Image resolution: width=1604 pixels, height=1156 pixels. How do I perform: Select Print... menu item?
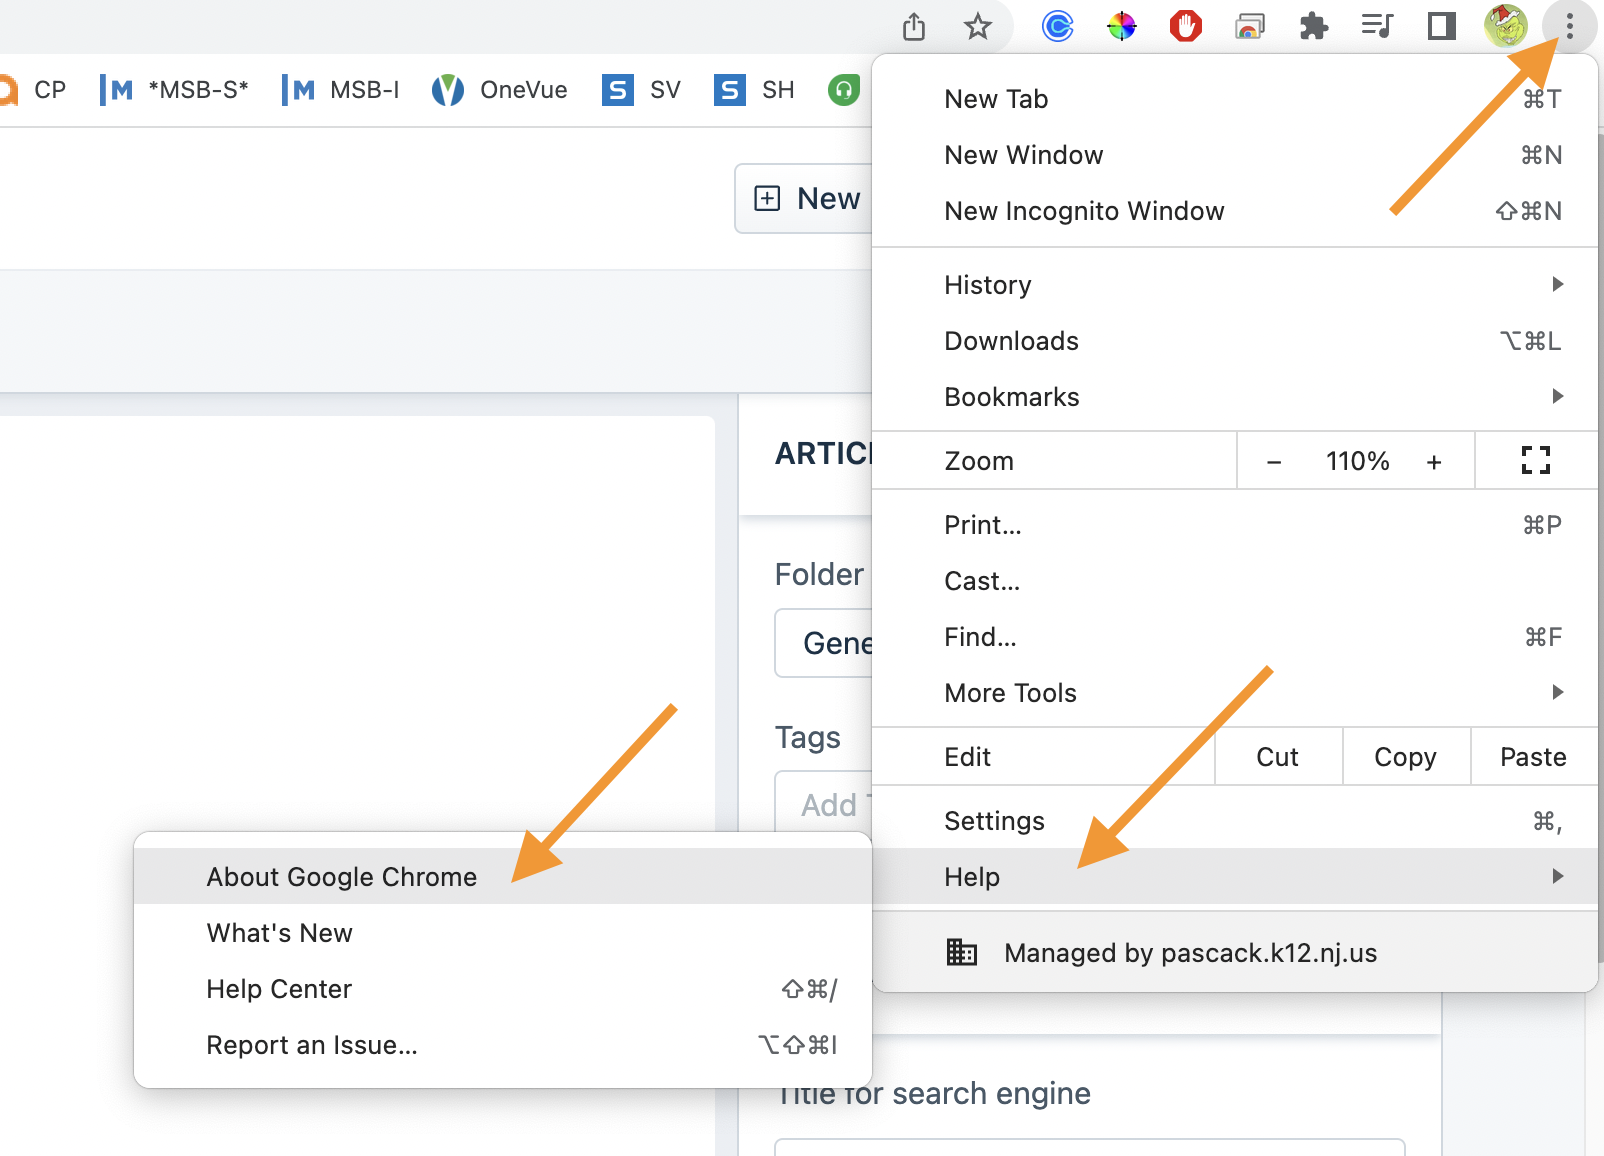point(1235,525)
